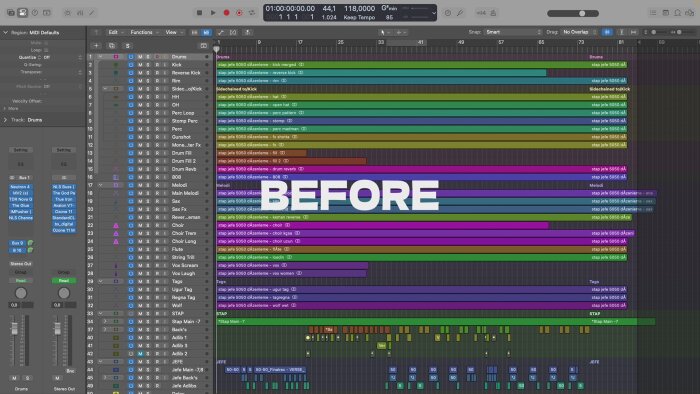
Task: Toggle the highlighted Flex icon
Action: click(x=206, y=32)
